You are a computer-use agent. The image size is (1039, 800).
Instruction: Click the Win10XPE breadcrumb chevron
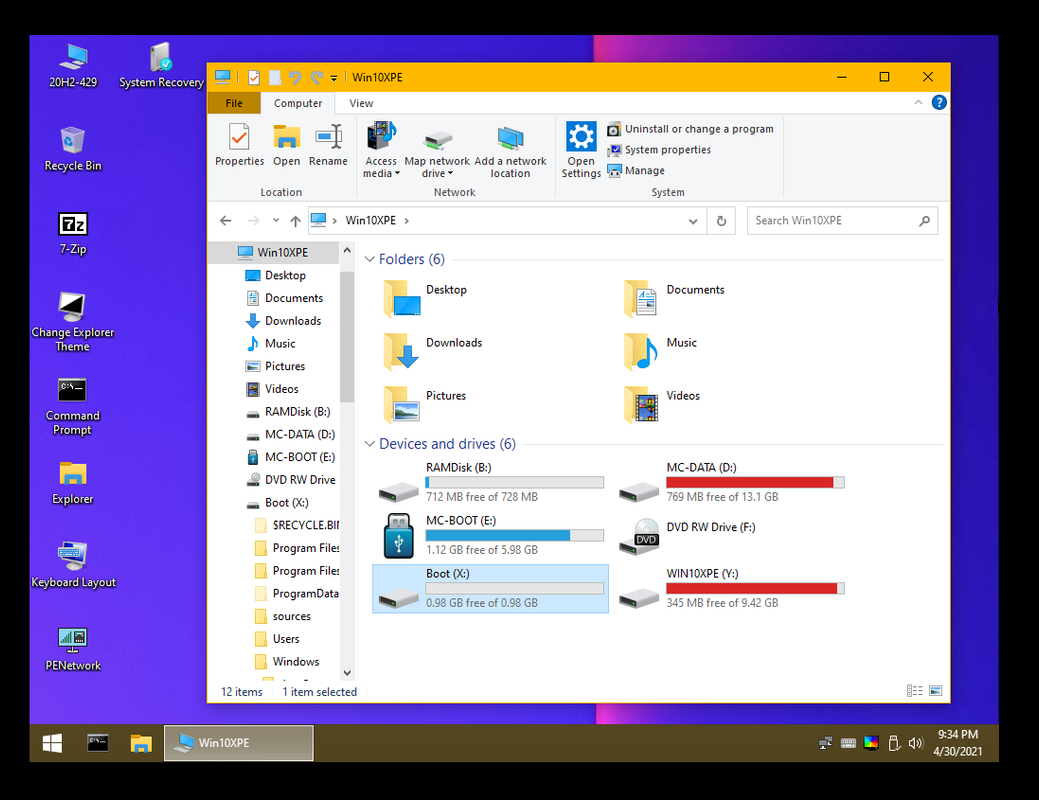(x=407, y=221)
